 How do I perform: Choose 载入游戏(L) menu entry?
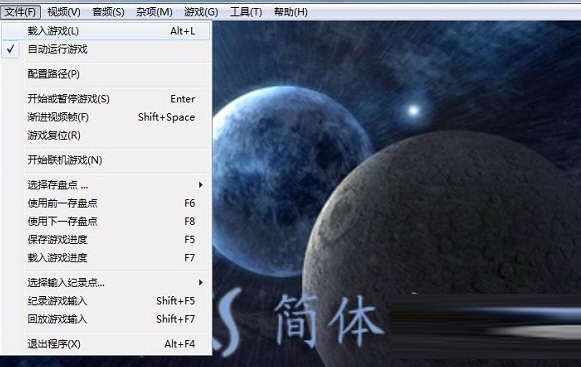tap(106, 31)
